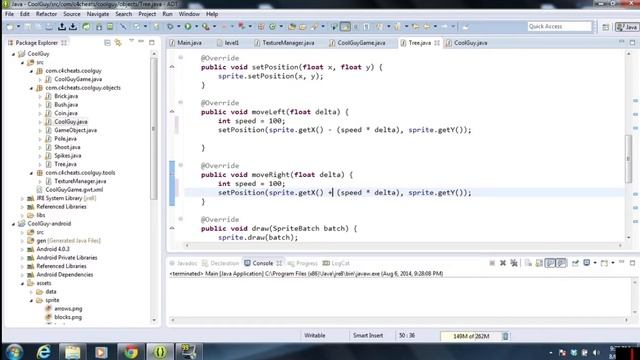Click inside the Quick Access field
The height and width of the screenshot is (360, 640).
(559, 27)
